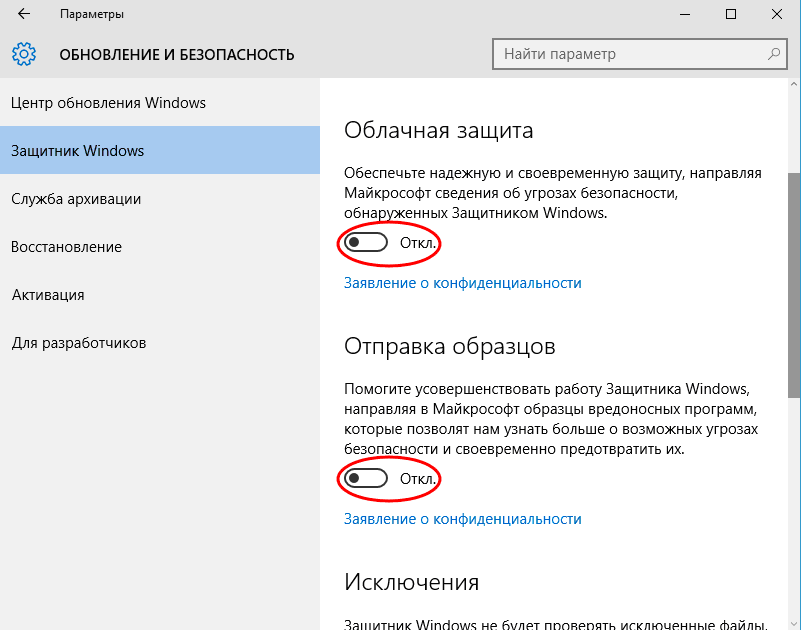Switch to 'Активация' page
Viewport: 801px width, 630px height.
pyautogui.click(x=48, y=295)
